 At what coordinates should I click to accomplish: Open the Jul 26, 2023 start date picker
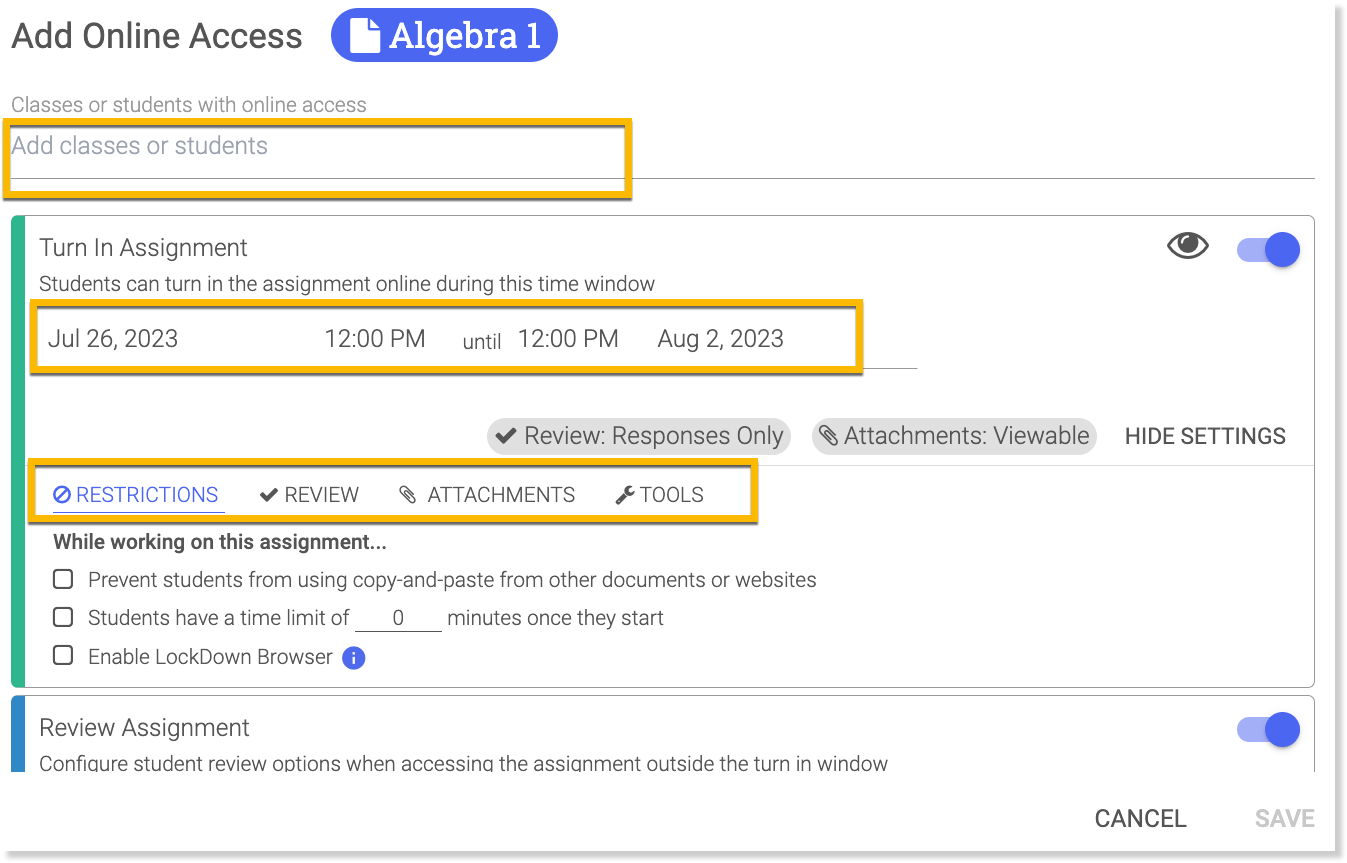pyautogui.click(x=113, y=339)
